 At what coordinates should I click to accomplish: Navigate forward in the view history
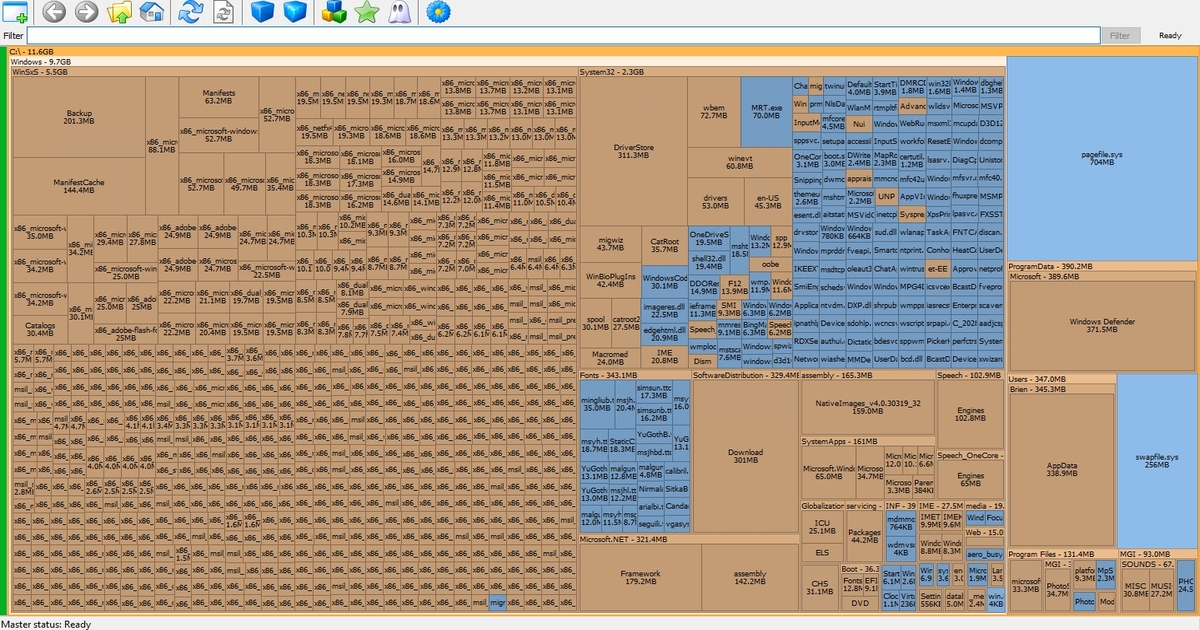pyautogui.click(x=86, y=13)
